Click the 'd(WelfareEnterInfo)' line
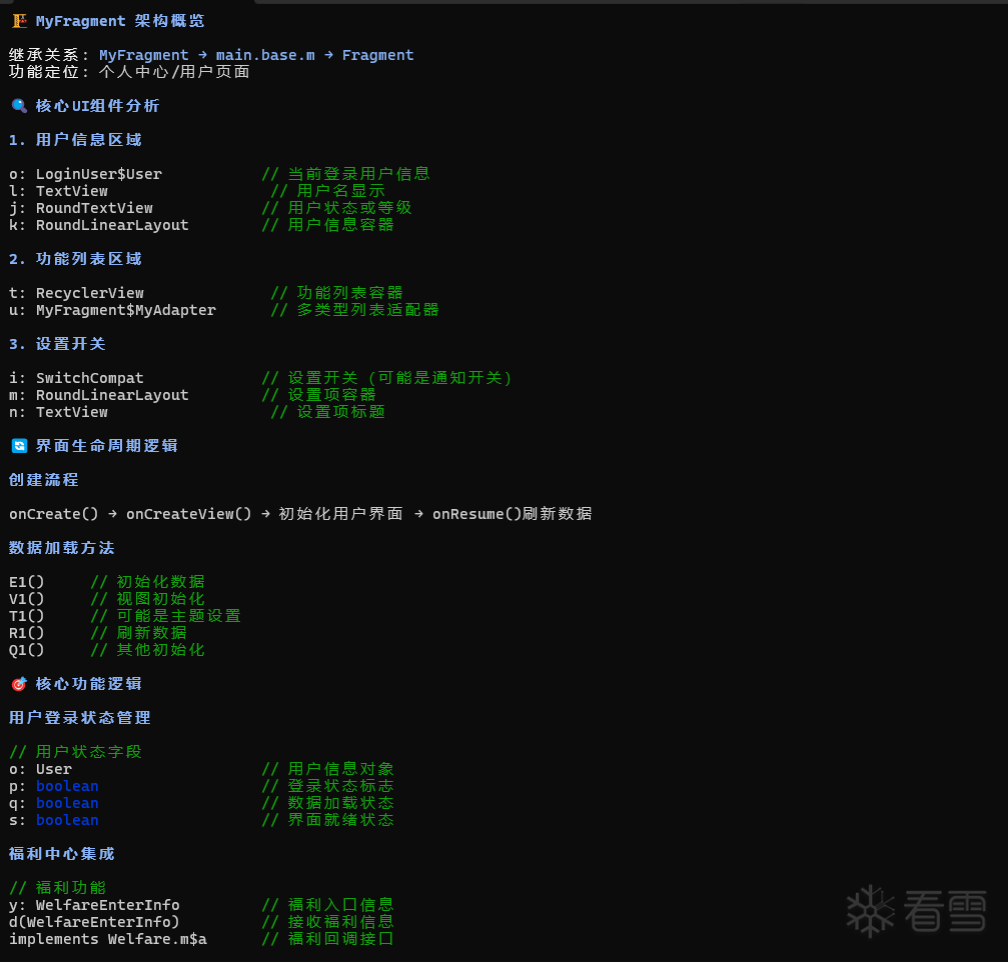 94,922
